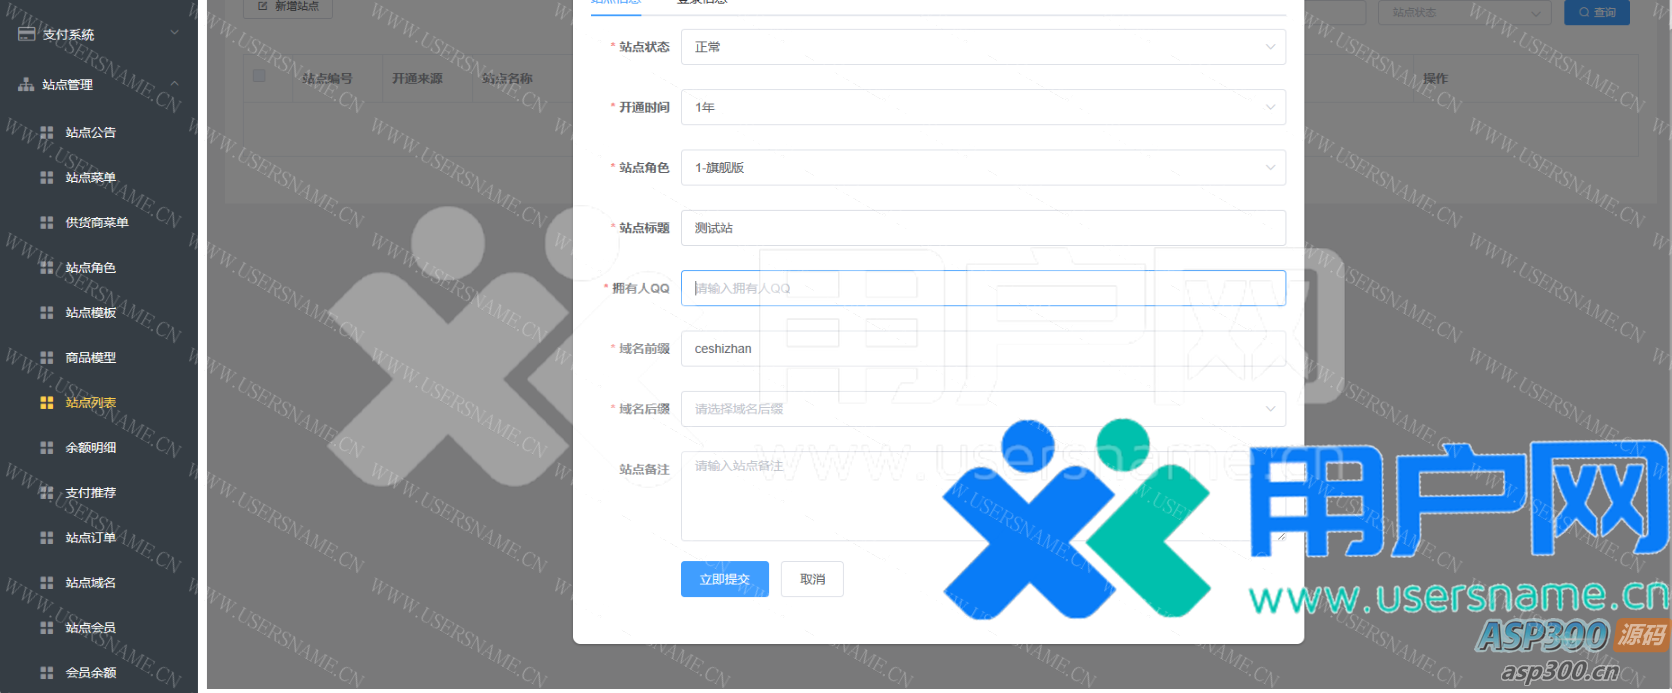Submit the form with 立即提交

(725, 579)
